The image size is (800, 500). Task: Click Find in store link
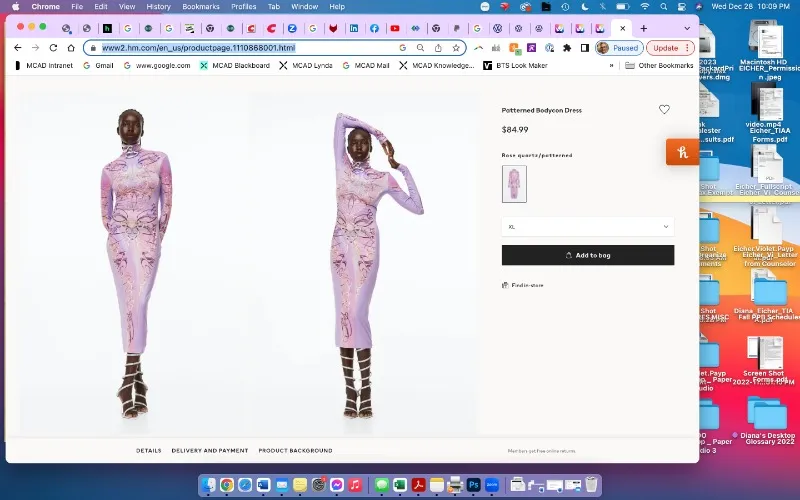pos(523,285)
